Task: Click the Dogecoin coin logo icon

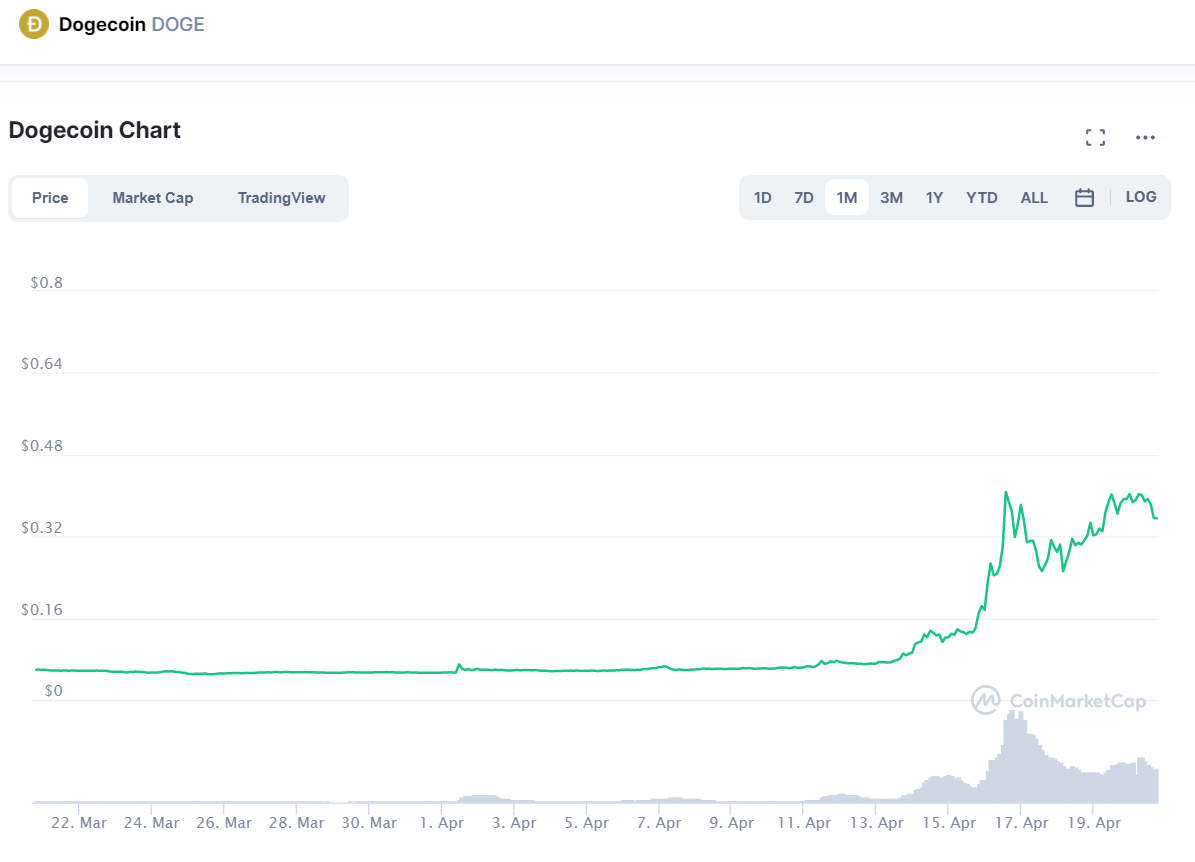Action: 34,24
